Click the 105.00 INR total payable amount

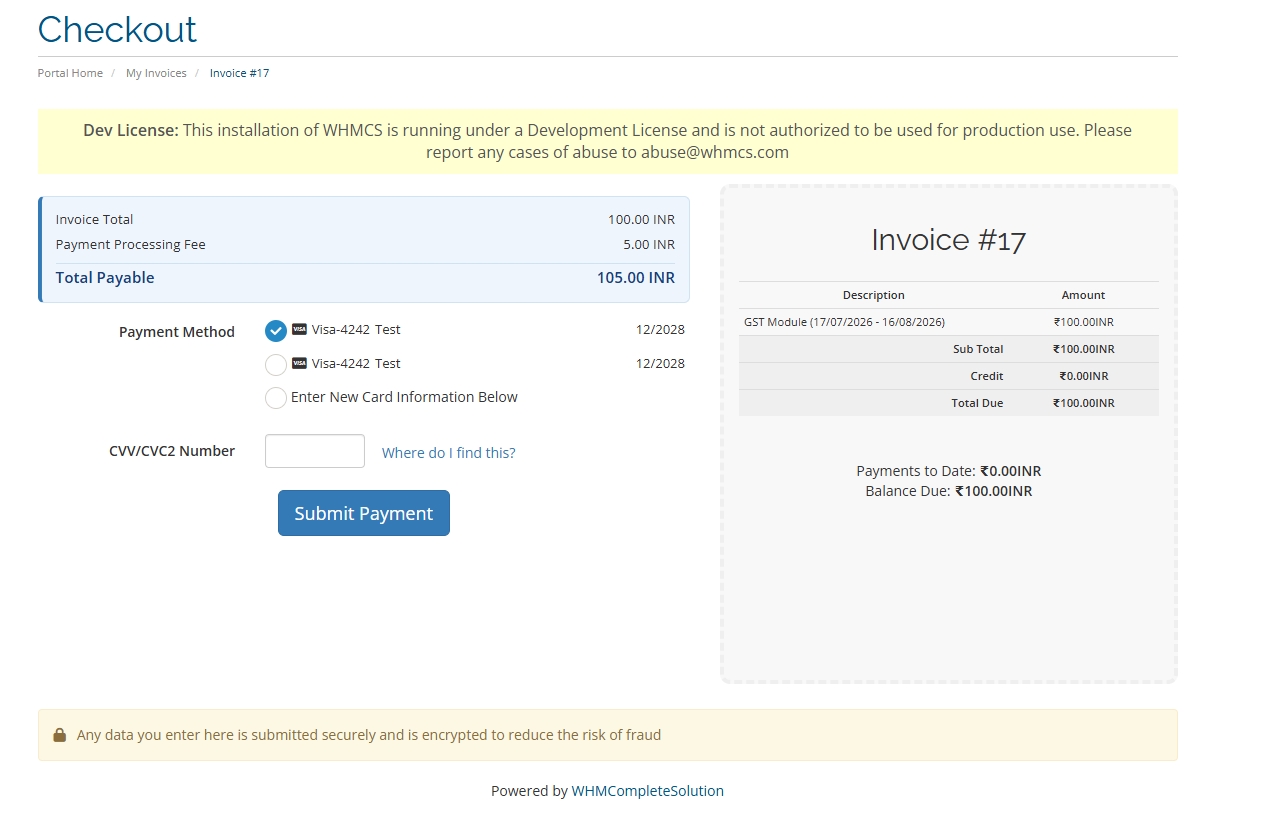click(636, 278)
